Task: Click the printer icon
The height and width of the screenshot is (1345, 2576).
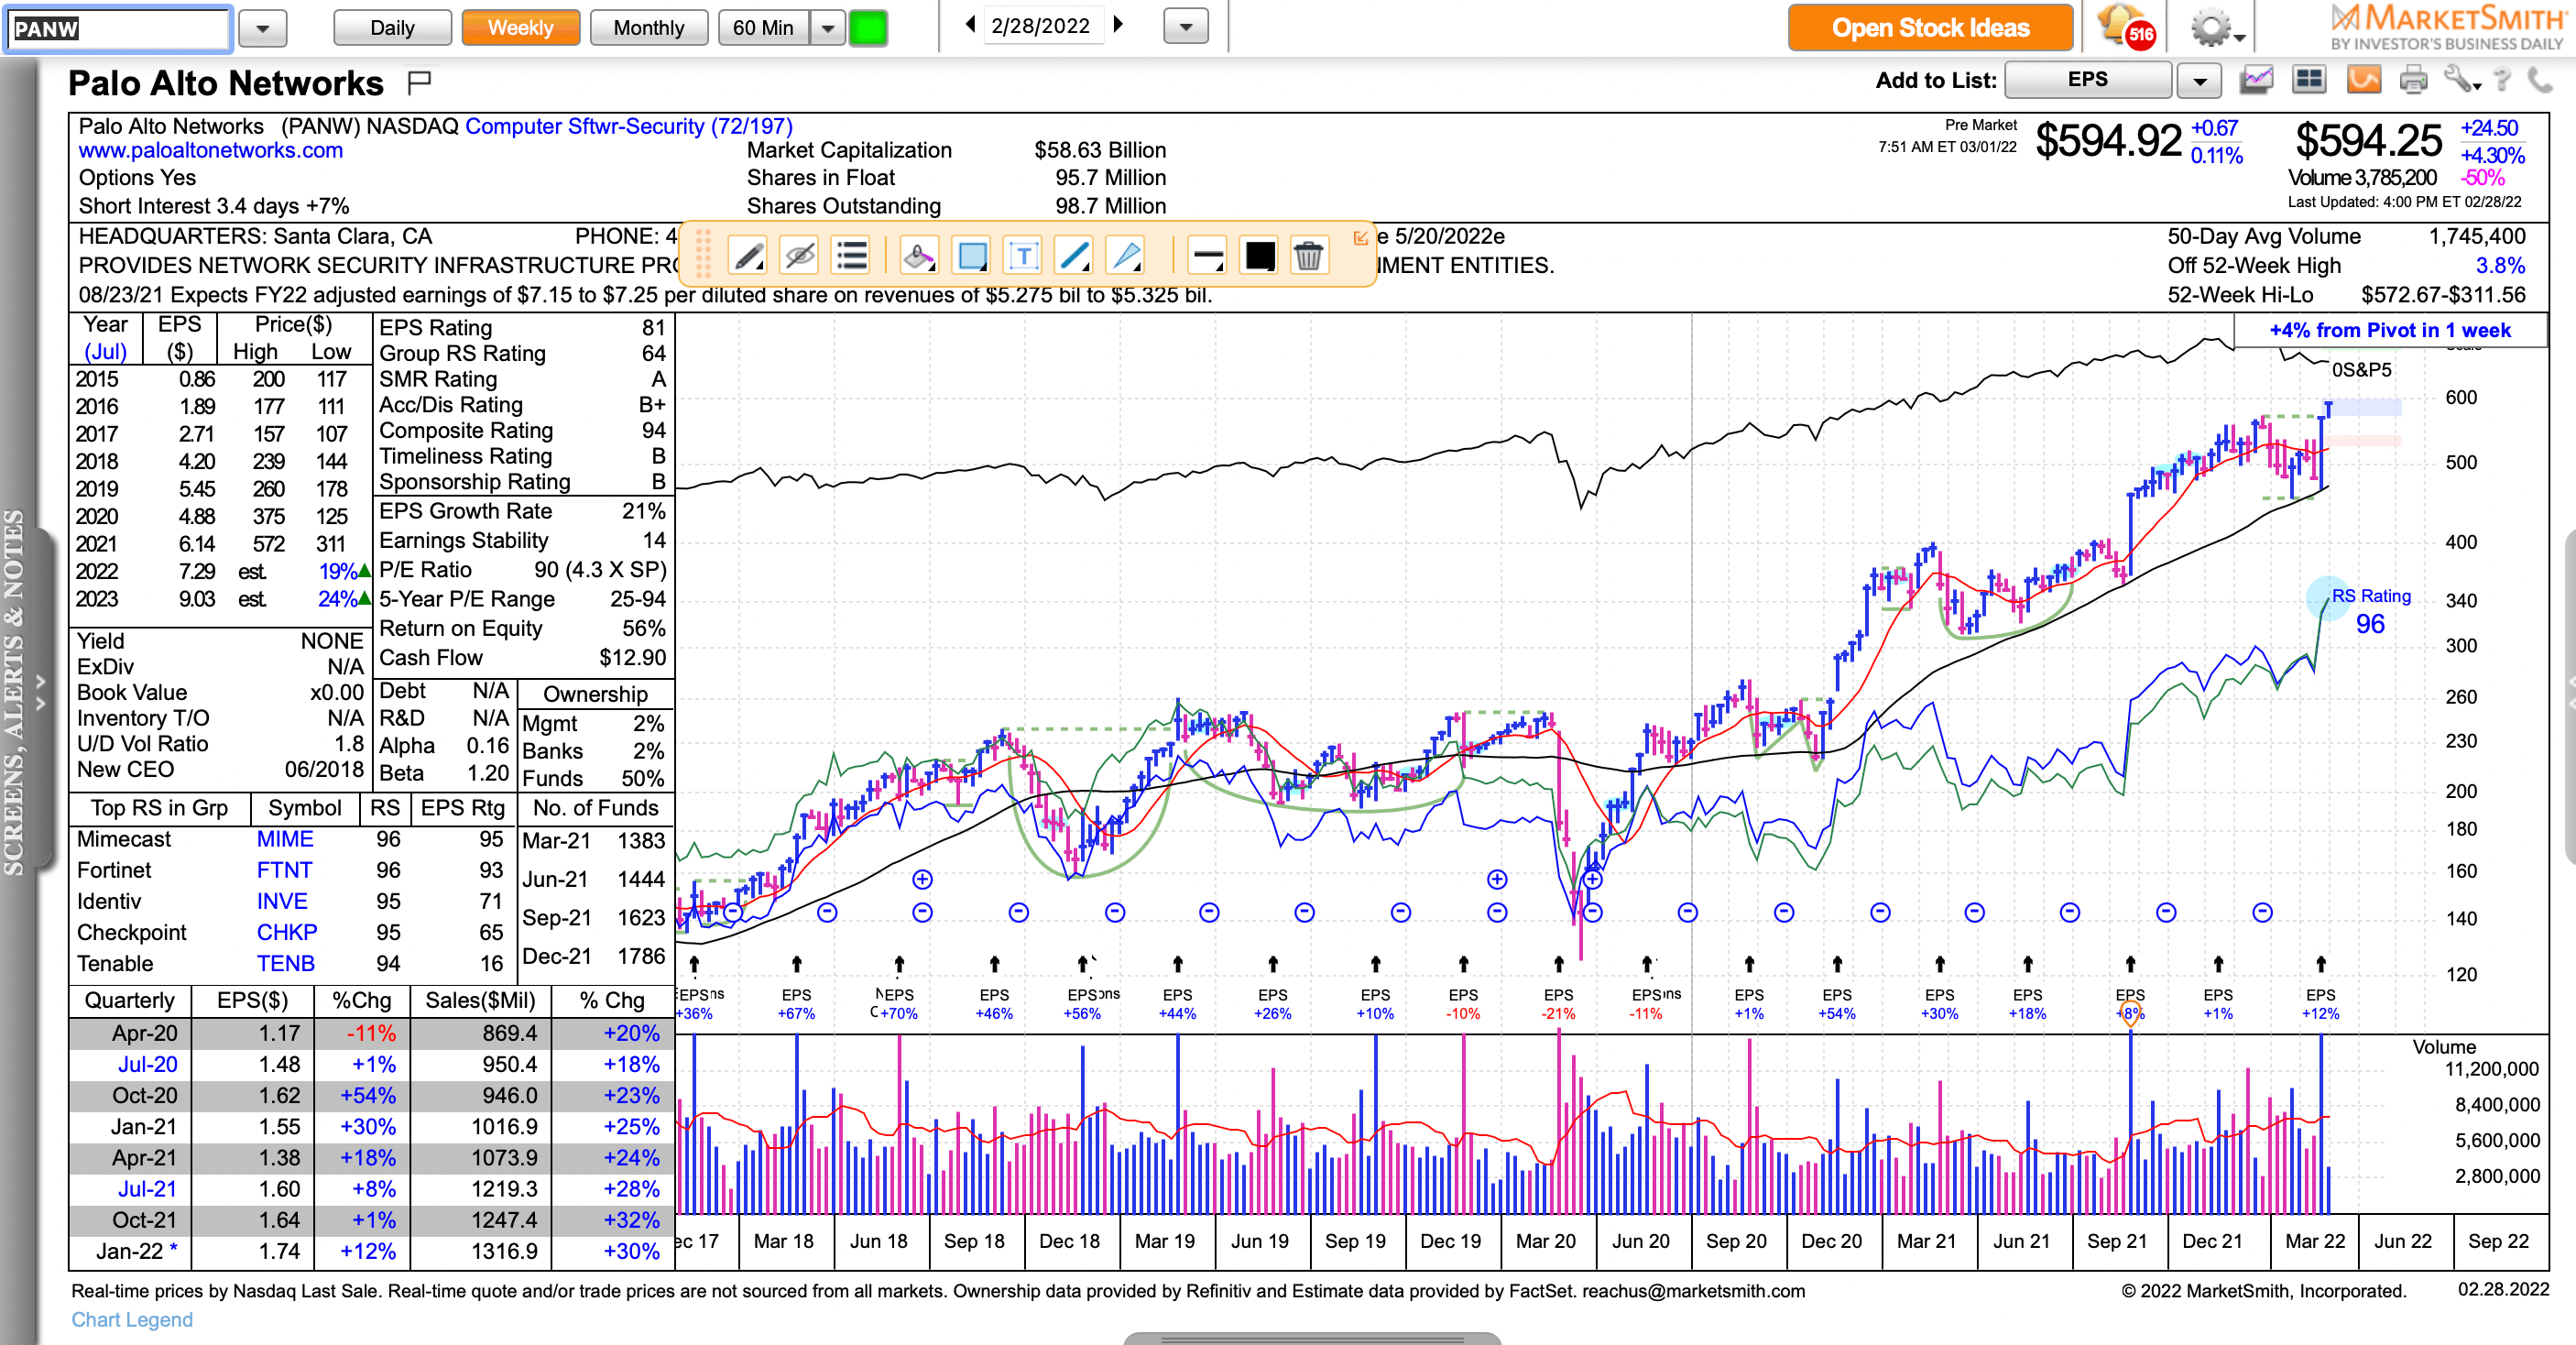Action: pos(2413,80)
